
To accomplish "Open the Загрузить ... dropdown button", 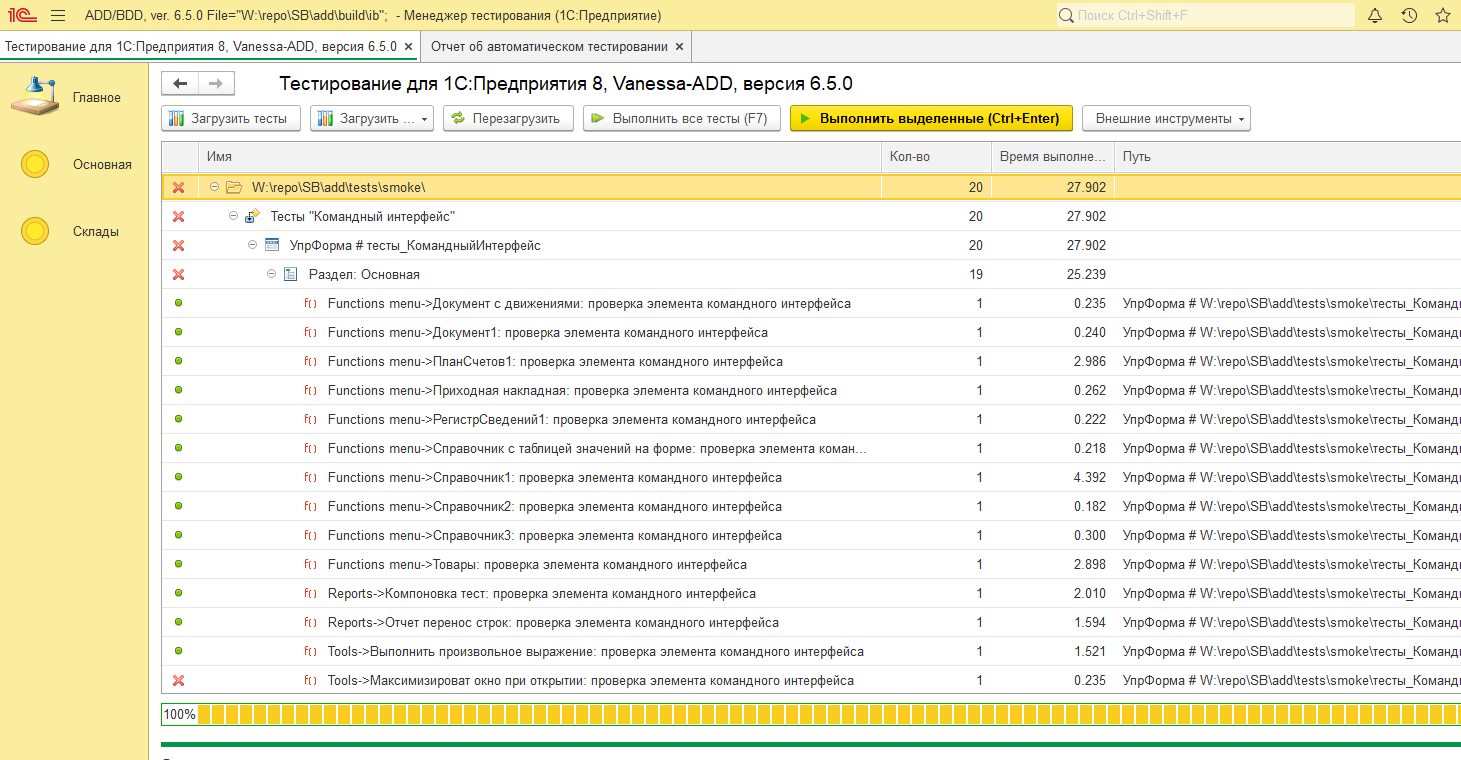I will 371,118.
